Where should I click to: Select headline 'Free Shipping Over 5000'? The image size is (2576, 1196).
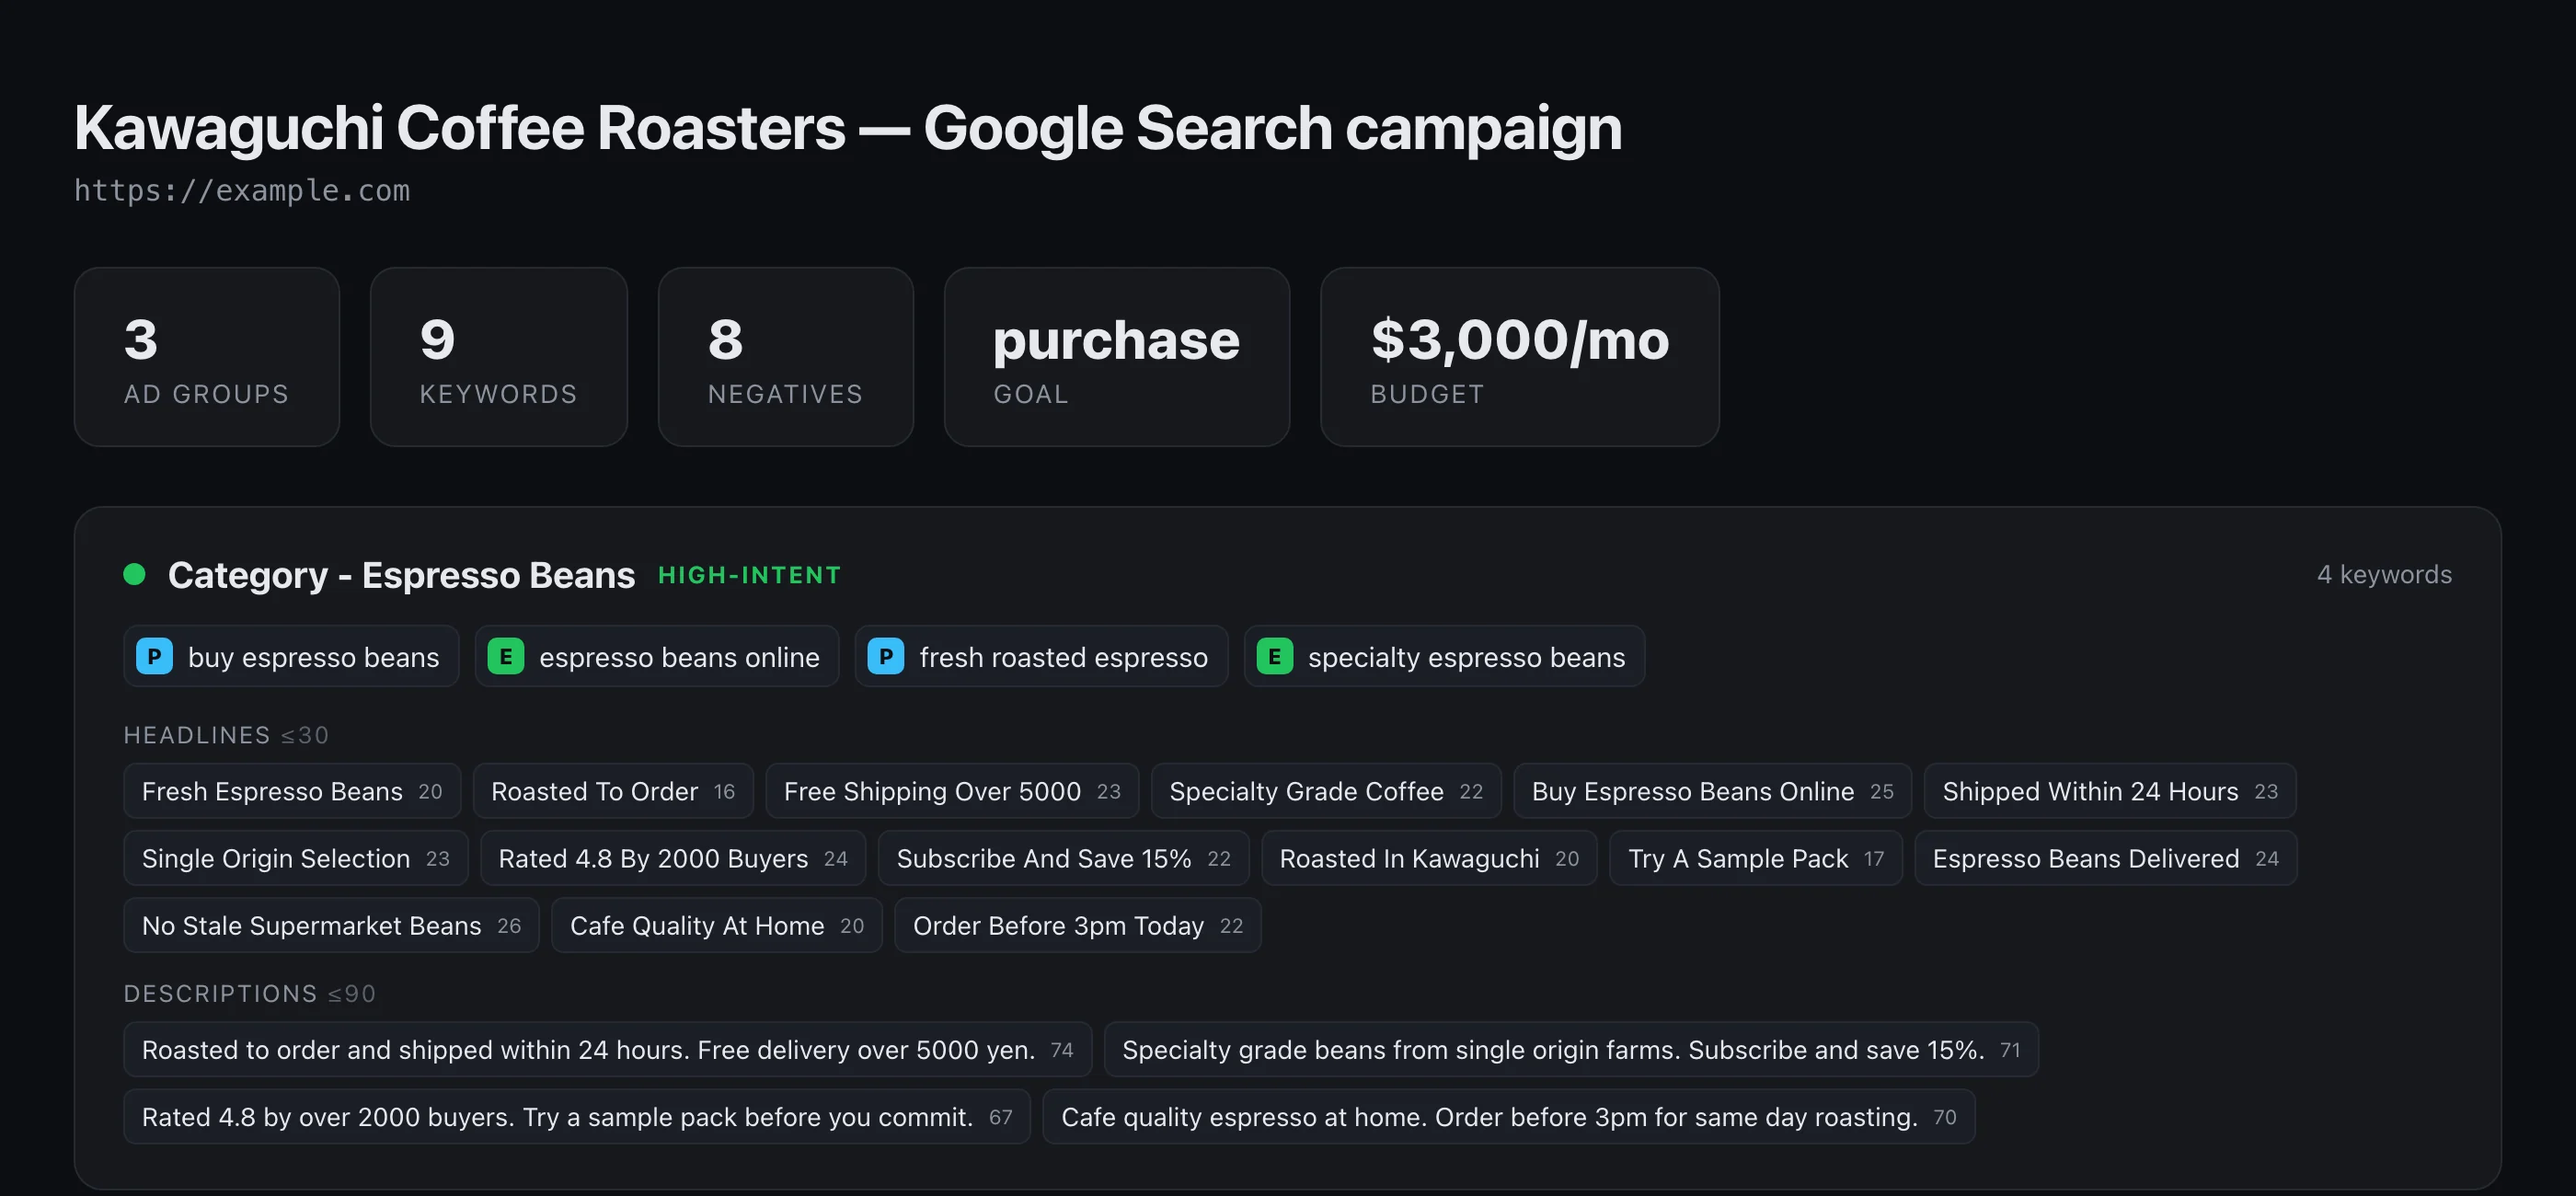click(952, 791)
